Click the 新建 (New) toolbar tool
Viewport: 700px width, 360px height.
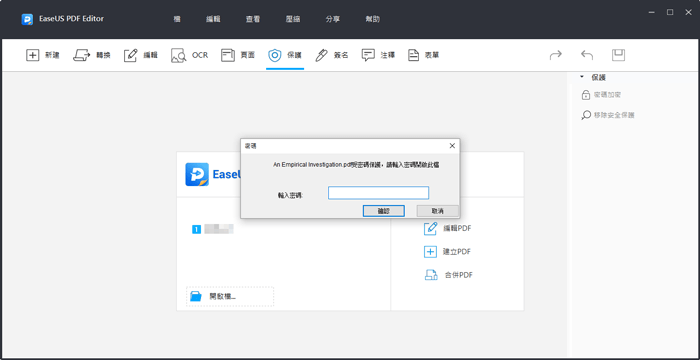pyautogui.click(x=42, y=55)
